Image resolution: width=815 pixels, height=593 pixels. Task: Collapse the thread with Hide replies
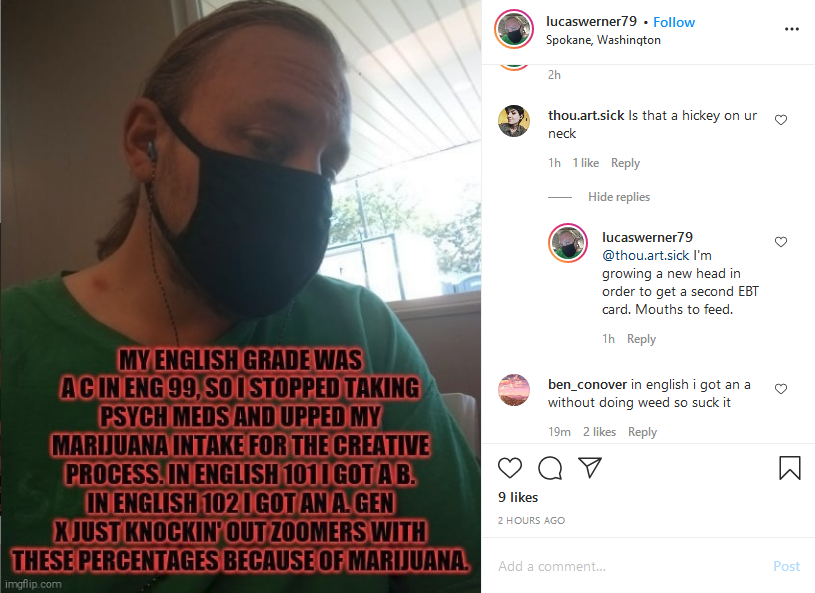click(x=619, y=197)
